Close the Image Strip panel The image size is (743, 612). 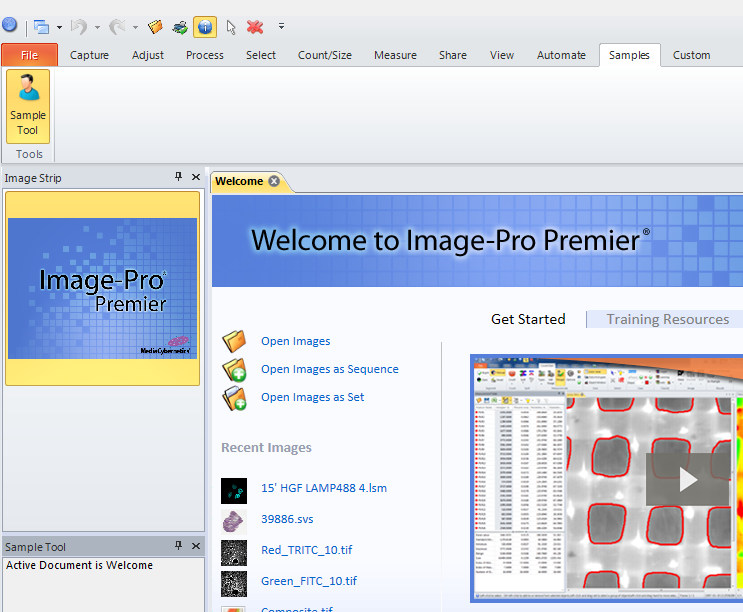(196, 177)
